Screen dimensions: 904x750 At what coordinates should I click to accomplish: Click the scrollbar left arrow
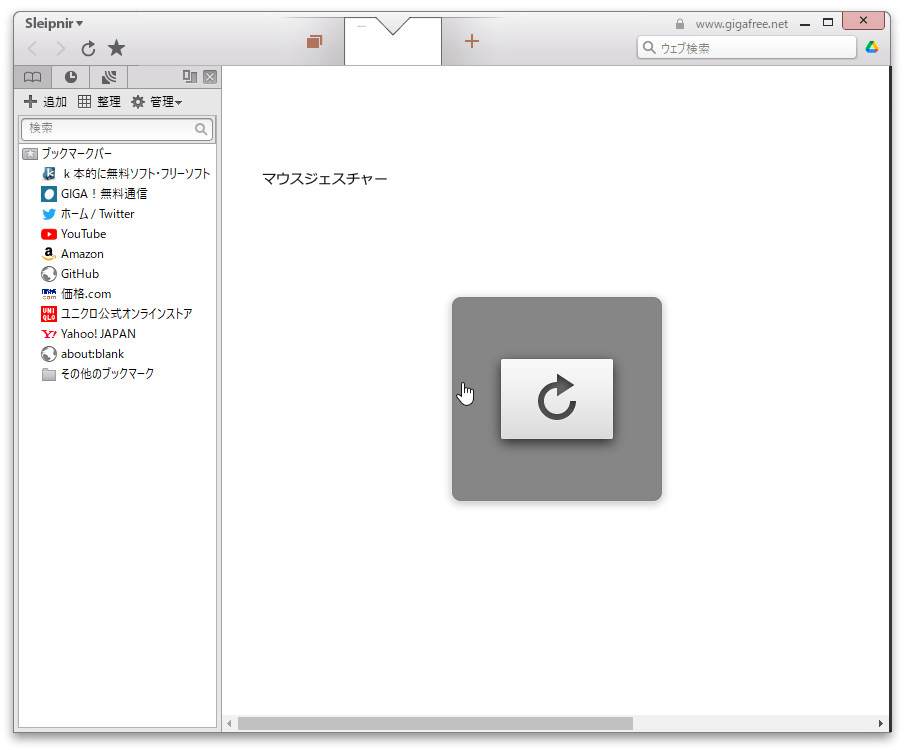coord(229,723)
